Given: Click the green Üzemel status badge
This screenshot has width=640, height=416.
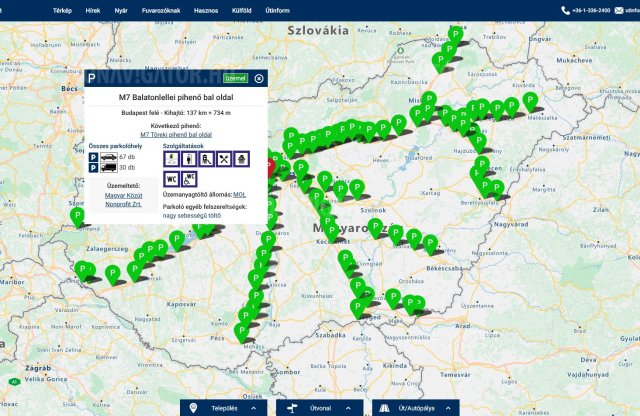Looking at the screenshot, I should [x=236, y=78].
